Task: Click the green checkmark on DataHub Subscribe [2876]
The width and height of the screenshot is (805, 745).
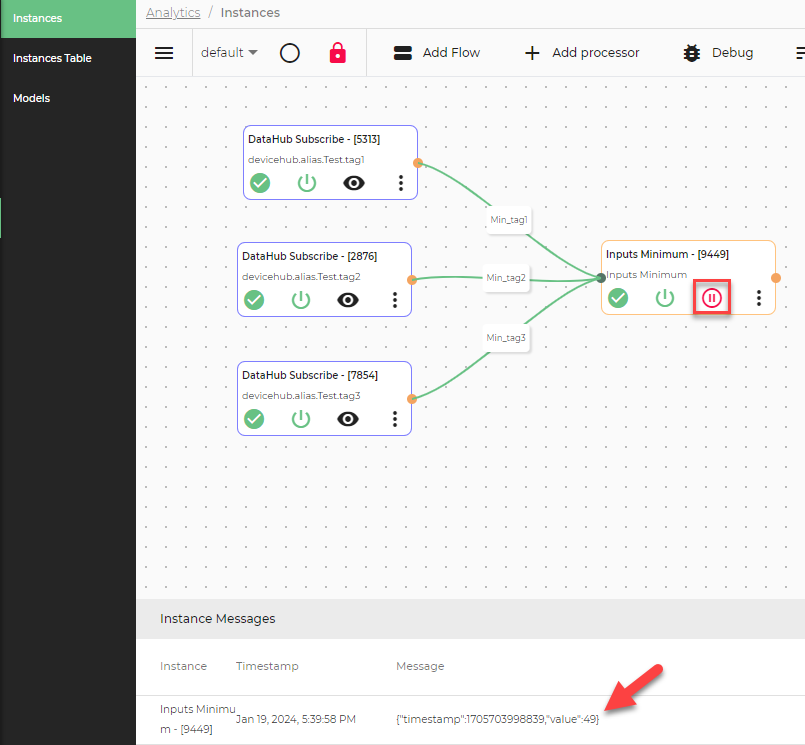Action: 255,299
